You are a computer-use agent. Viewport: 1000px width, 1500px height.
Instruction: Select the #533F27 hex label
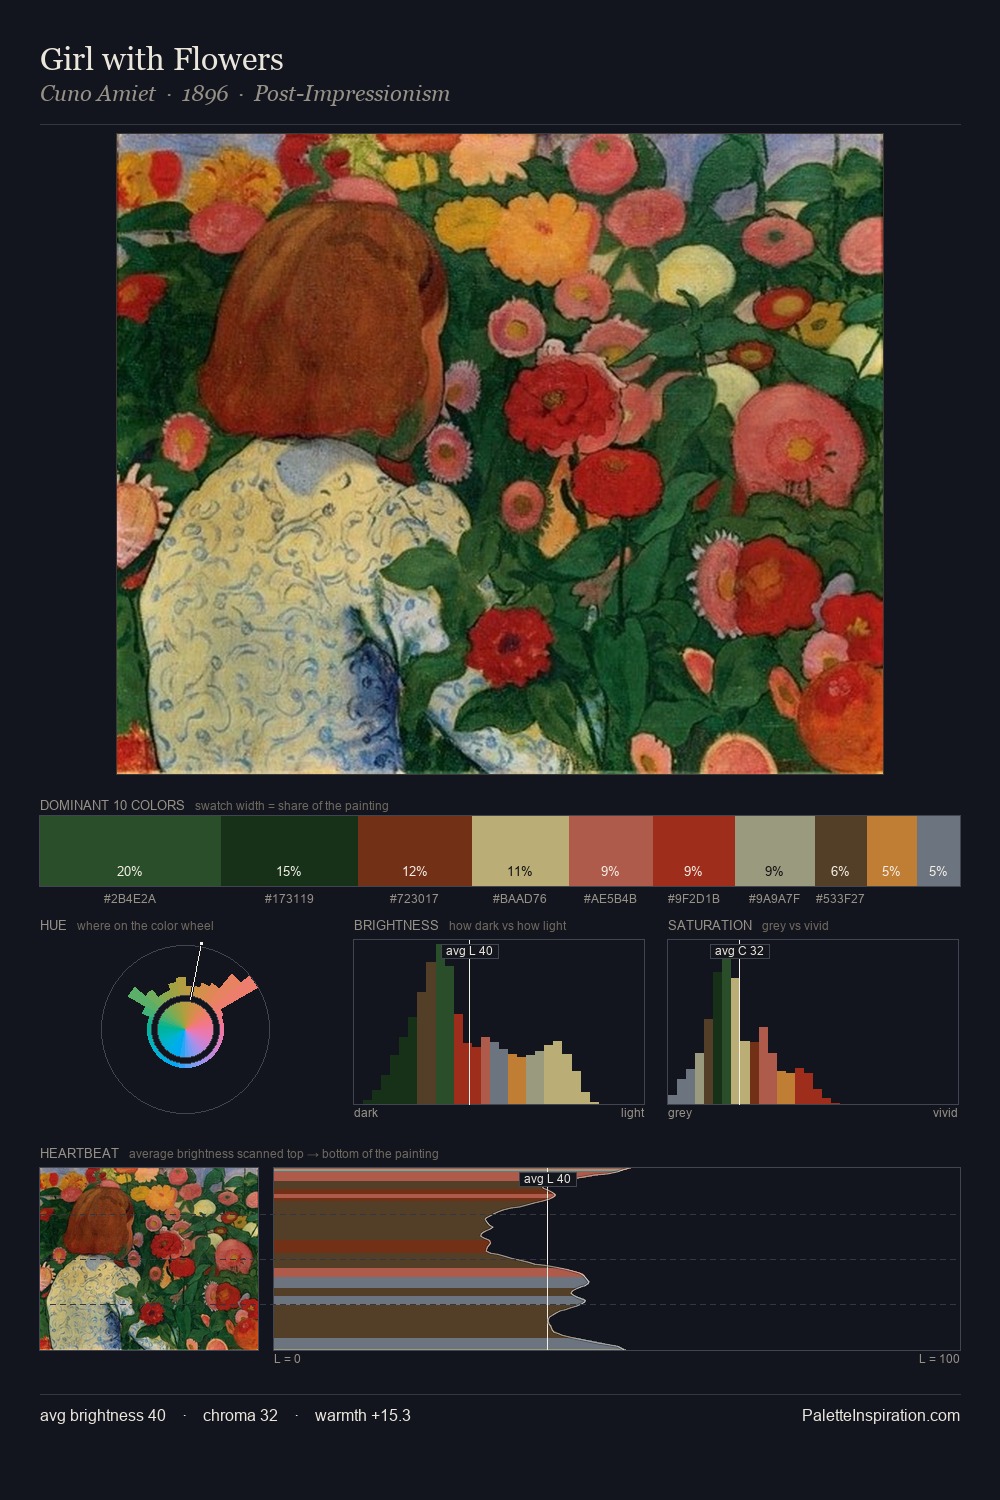tap(840, 898)
